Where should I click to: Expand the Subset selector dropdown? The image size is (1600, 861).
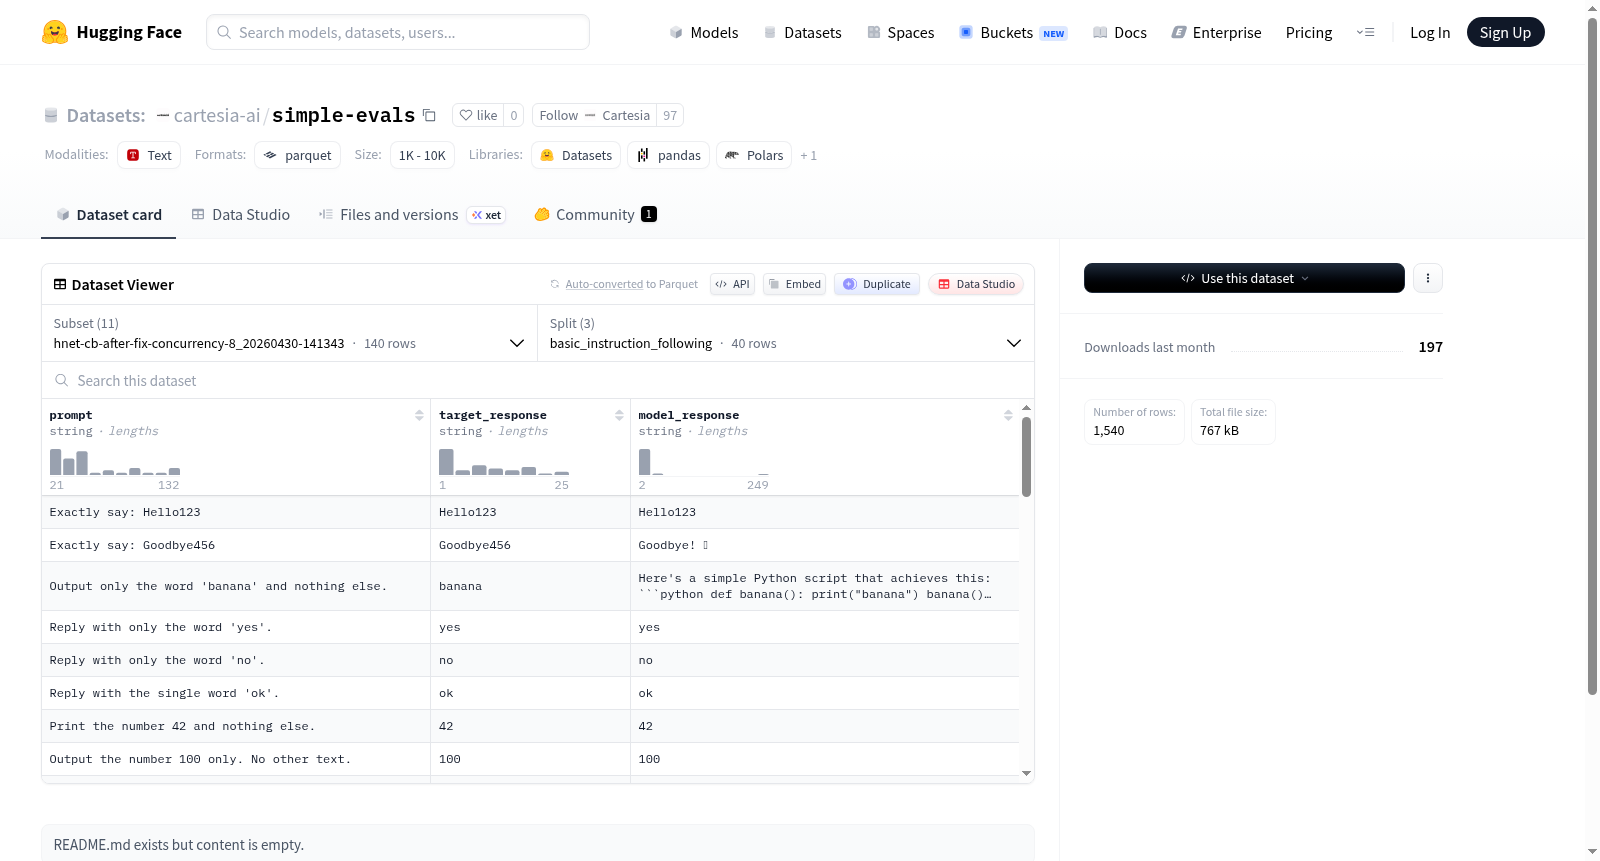(x=289, y=333)
